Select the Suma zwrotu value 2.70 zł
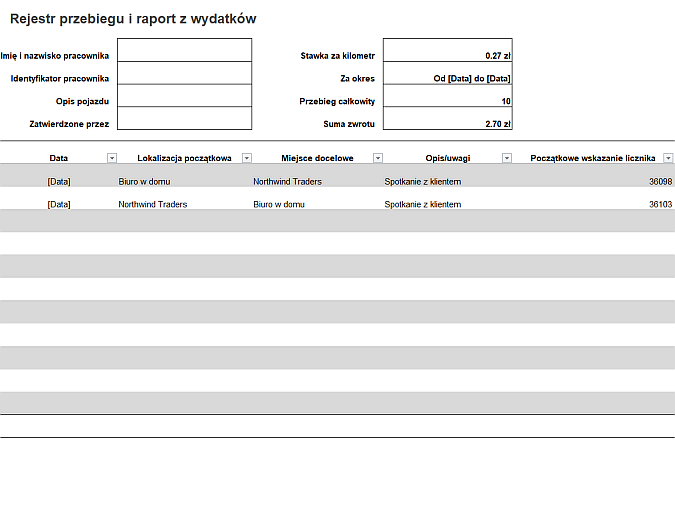Viewport: 675px width, 520px height. (448, 118)
